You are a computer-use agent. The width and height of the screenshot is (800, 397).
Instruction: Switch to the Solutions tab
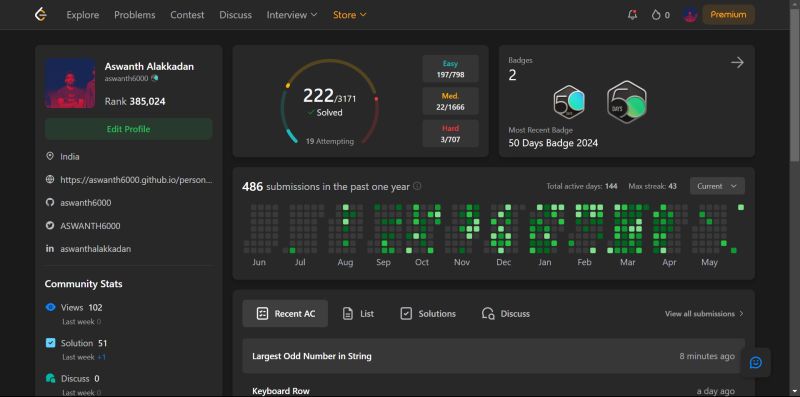(428, 313)
